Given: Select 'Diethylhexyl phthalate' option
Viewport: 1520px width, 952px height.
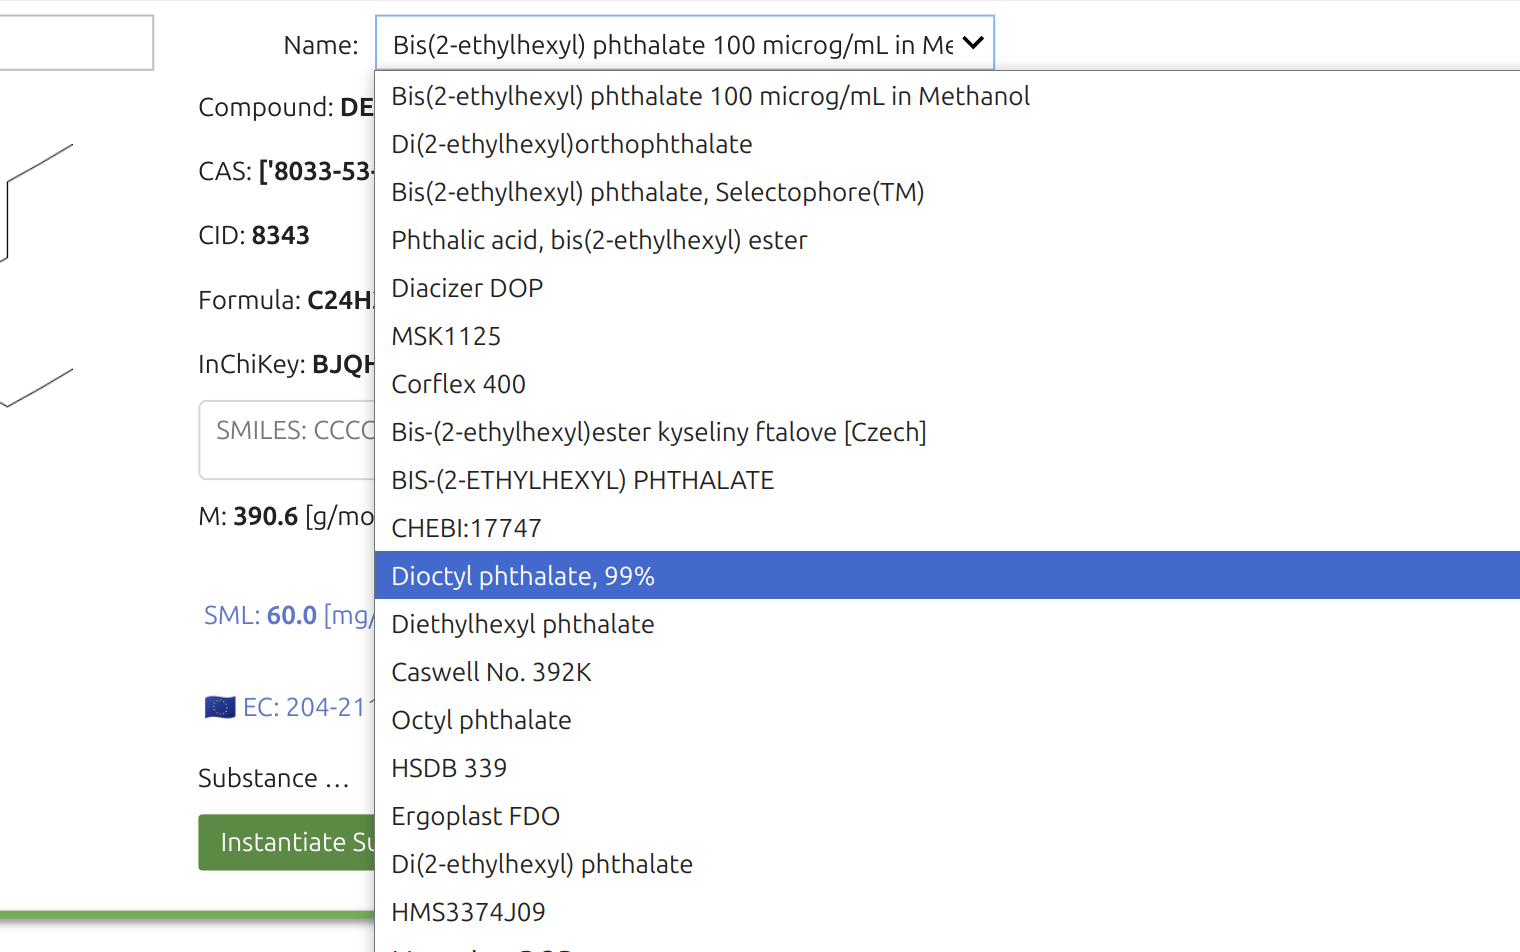Looking at the screenshot, I should coord(947,624).
